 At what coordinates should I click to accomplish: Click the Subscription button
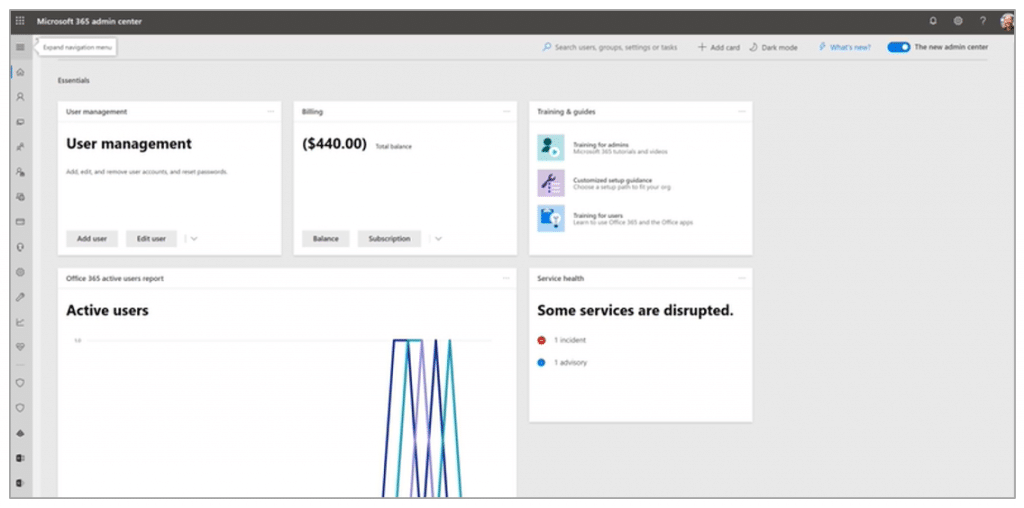[389, 239]
